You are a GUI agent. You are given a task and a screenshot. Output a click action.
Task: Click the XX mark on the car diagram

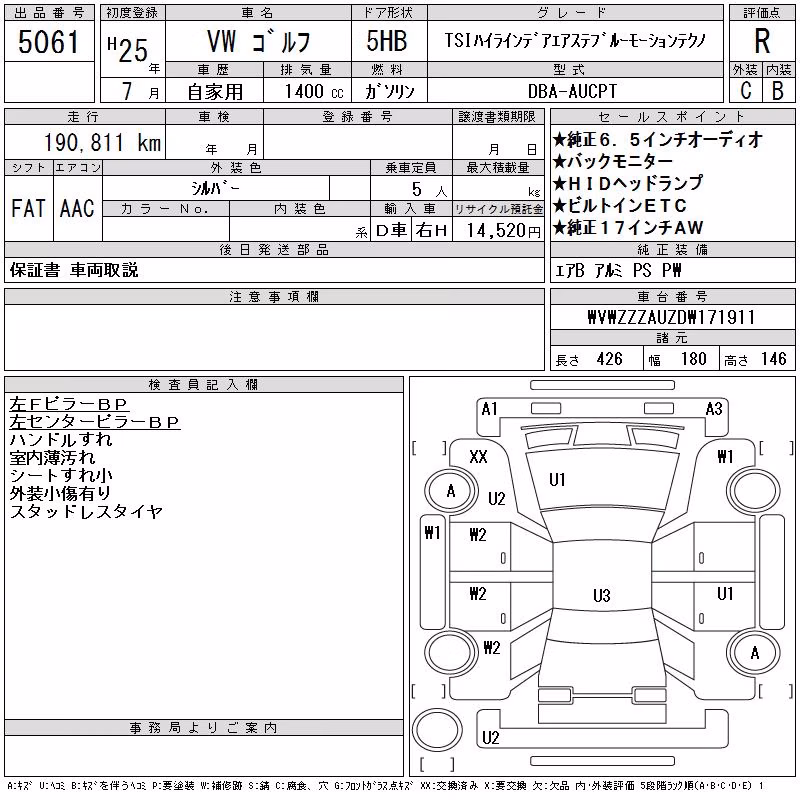click(x=478, y=456)
